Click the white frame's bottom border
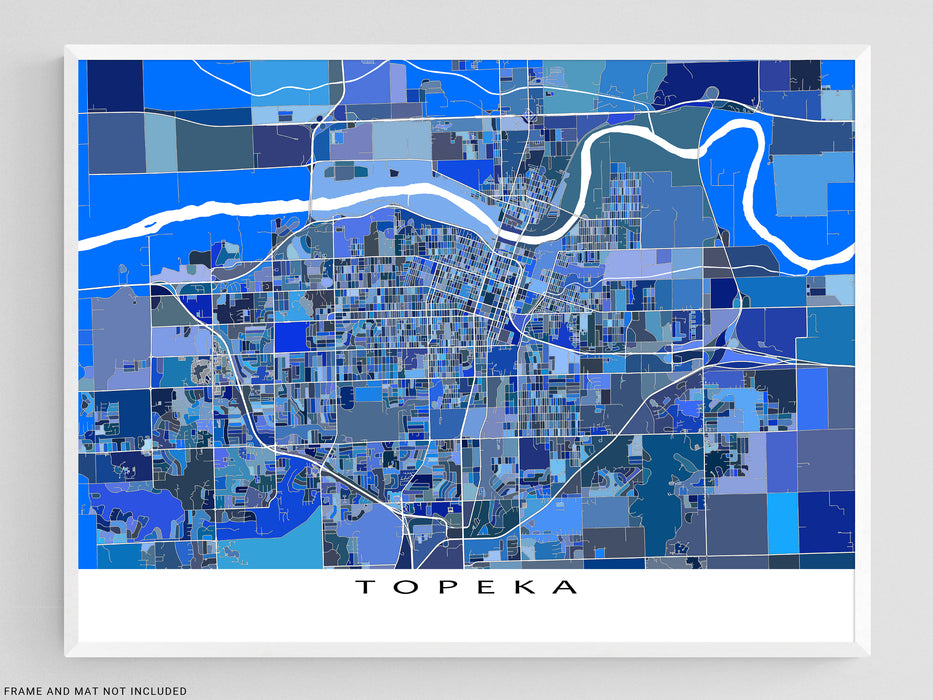The width and height of the screenshot is (933, 700). (467, 650)
